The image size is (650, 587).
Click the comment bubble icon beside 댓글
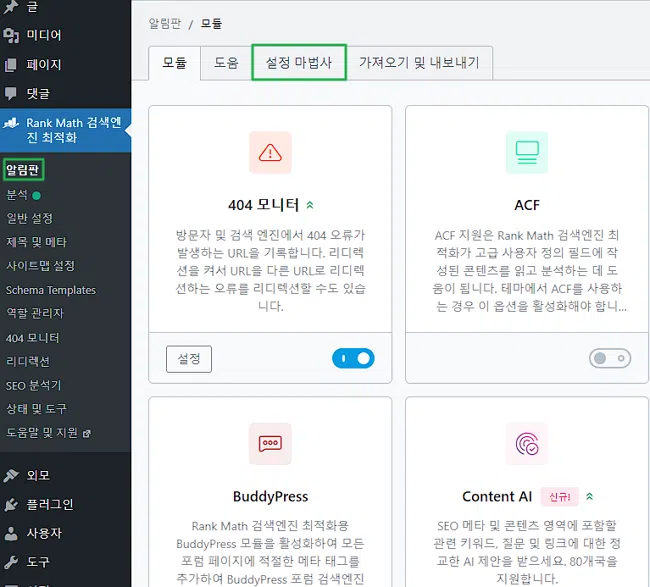coord(11,94)
